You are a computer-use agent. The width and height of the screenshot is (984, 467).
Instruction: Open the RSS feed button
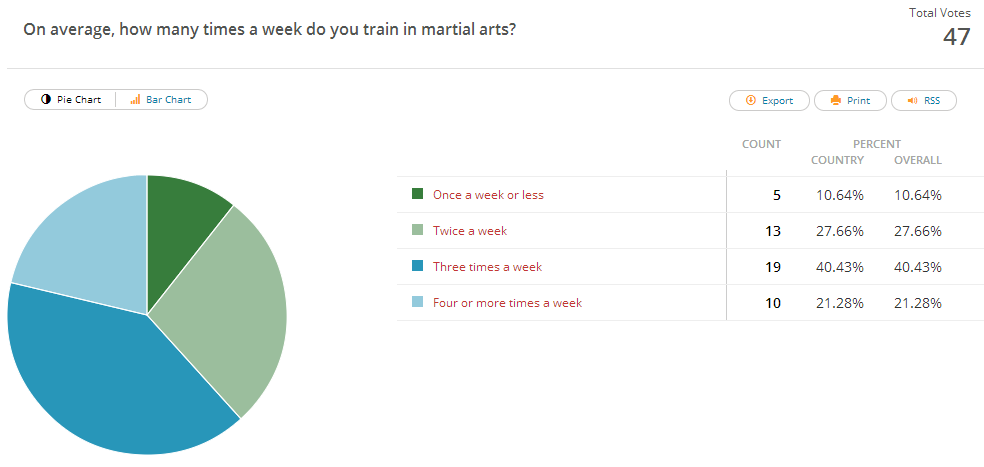(923, 100)
